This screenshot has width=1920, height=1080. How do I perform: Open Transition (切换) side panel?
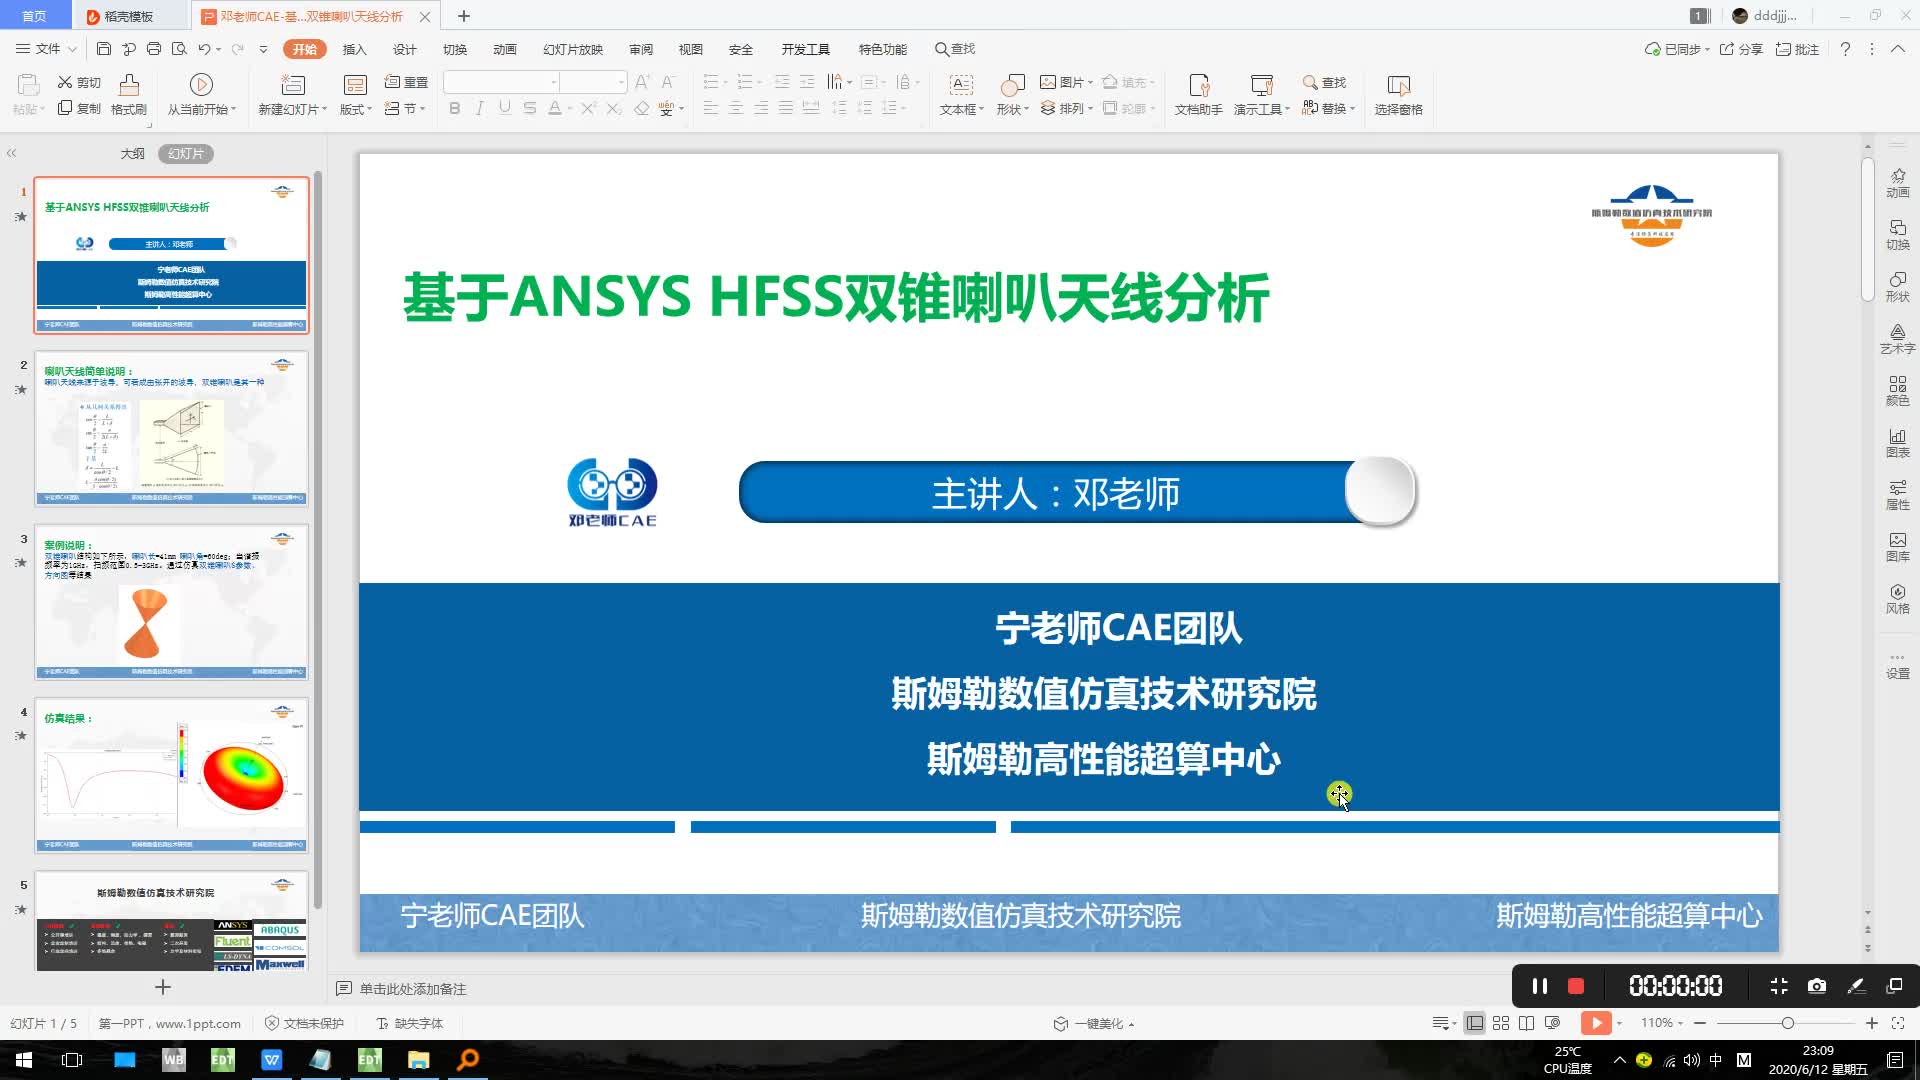point(1897,235)
